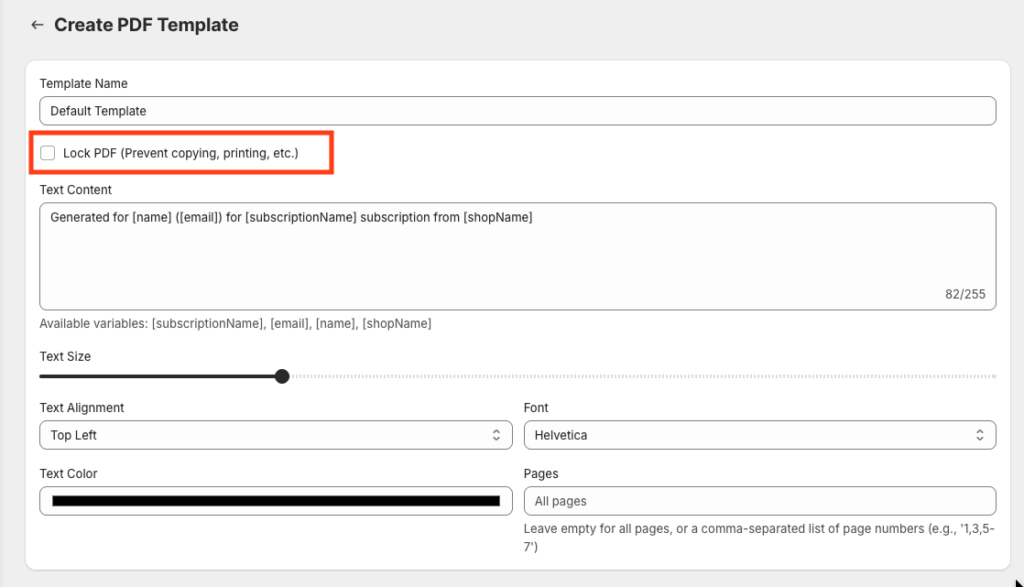
Task: Click the Text Color label
Action: [x=68, y=473]
